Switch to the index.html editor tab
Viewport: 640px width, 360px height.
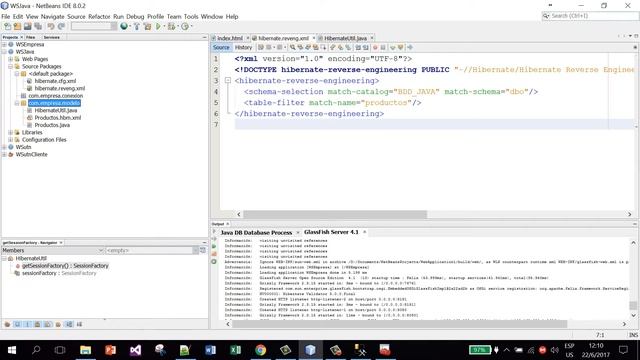tap(230, 38)
